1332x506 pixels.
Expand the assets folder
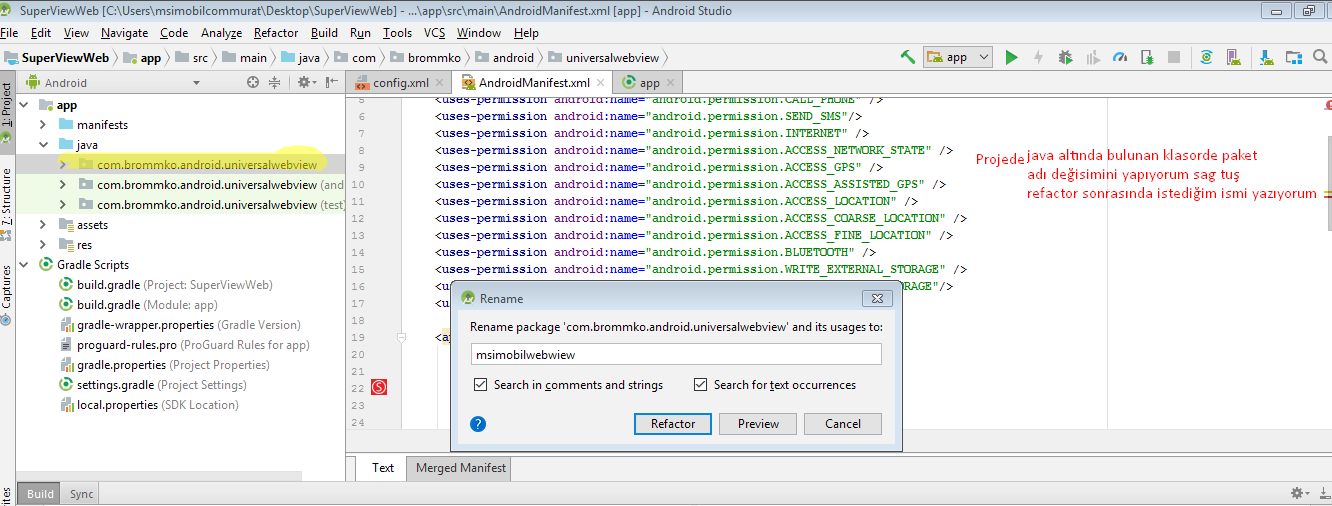click(43, 225)
